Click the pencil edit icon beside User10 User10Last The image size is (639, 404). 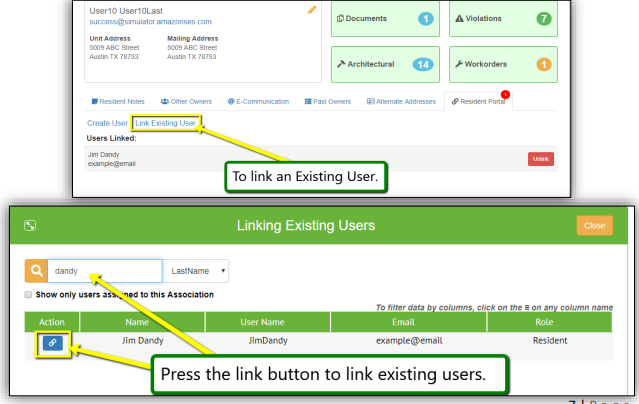[x=312, y=10]
